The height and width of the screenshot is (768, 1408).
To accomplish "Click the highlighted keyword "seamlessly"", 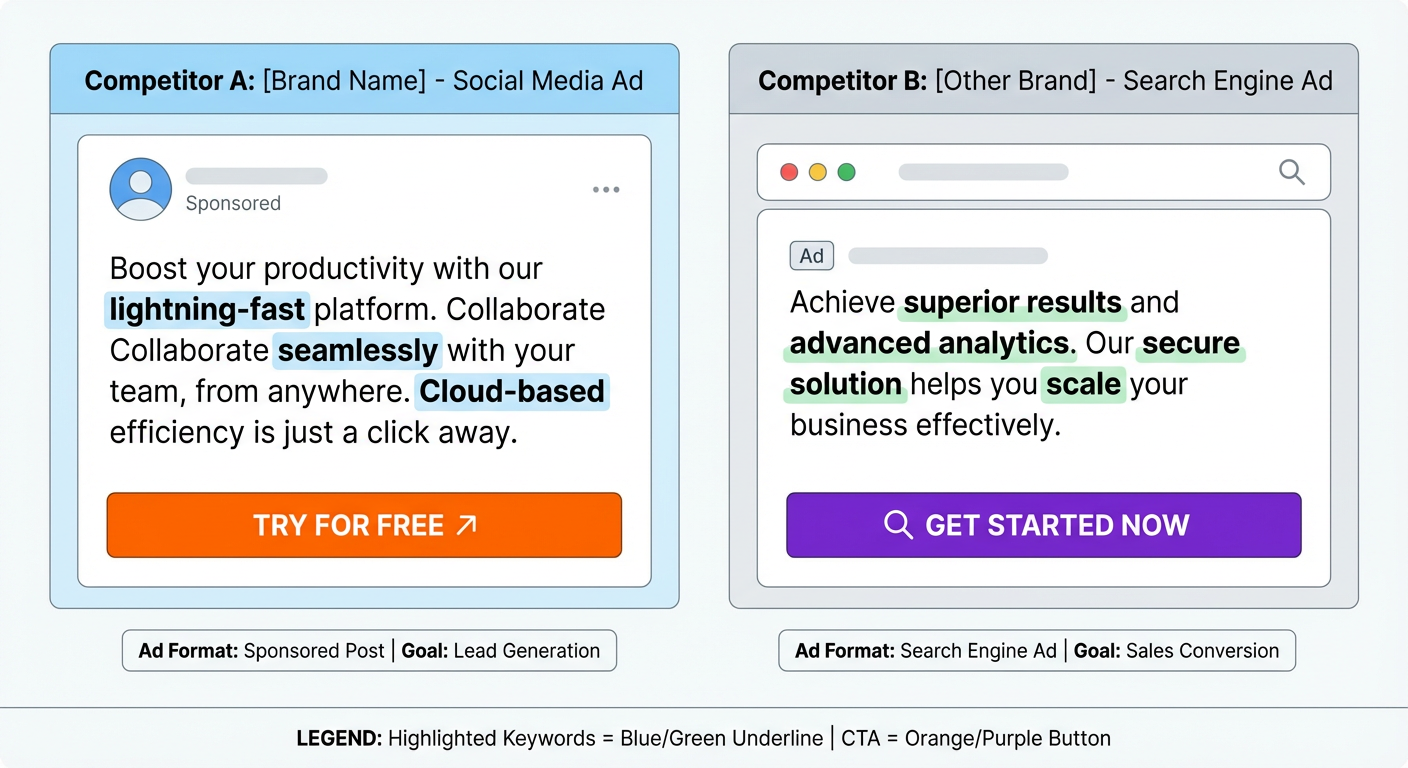I will [x=357, y=350].
